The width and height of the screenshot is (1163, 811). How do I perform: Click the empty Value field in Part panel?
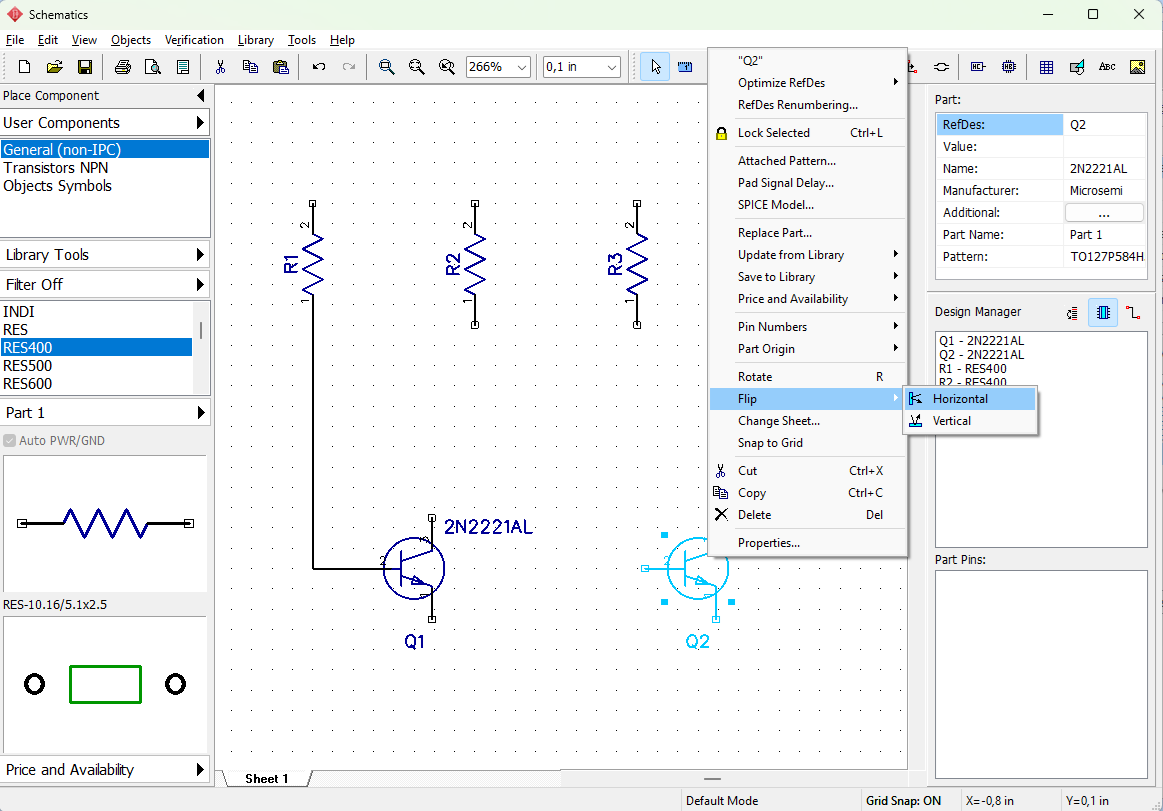point(1104,147)
